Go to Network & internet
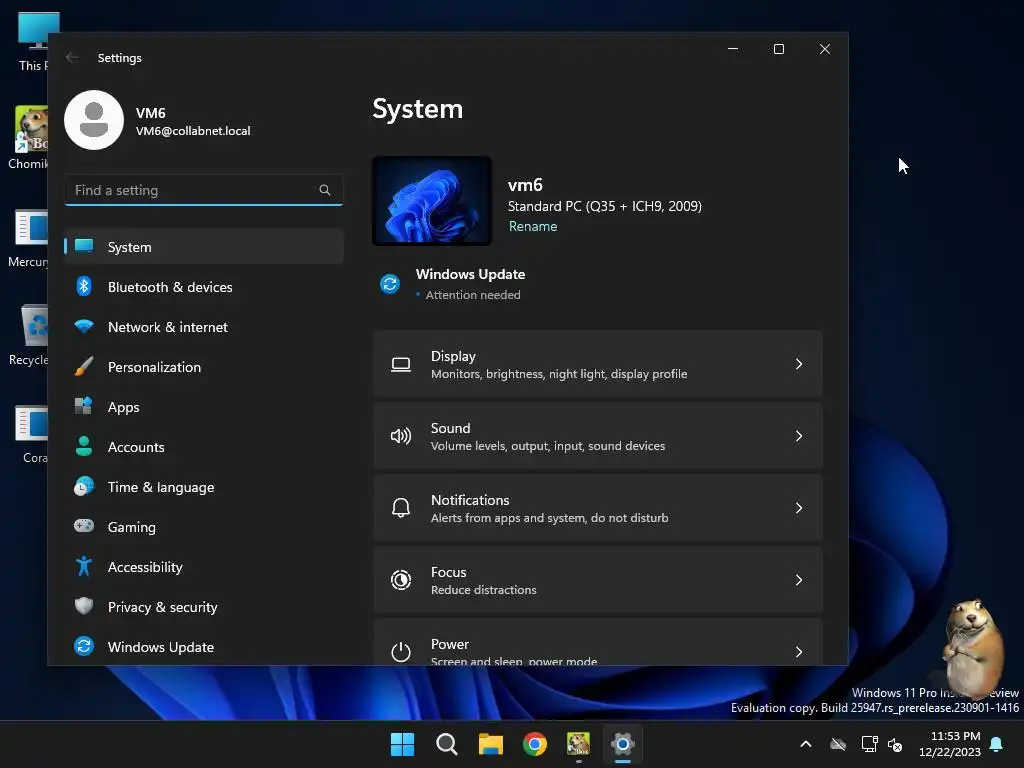 click(204, 327)
